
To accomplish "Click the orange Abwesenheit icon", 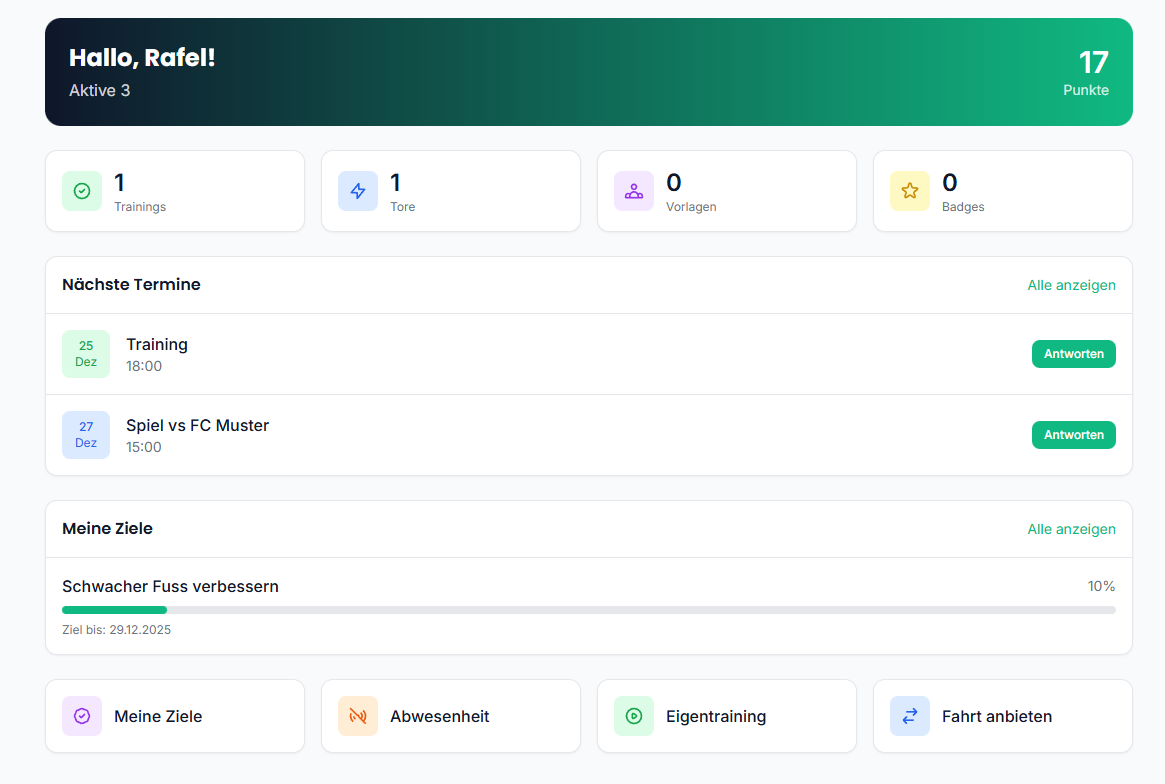I will [358, 716].
